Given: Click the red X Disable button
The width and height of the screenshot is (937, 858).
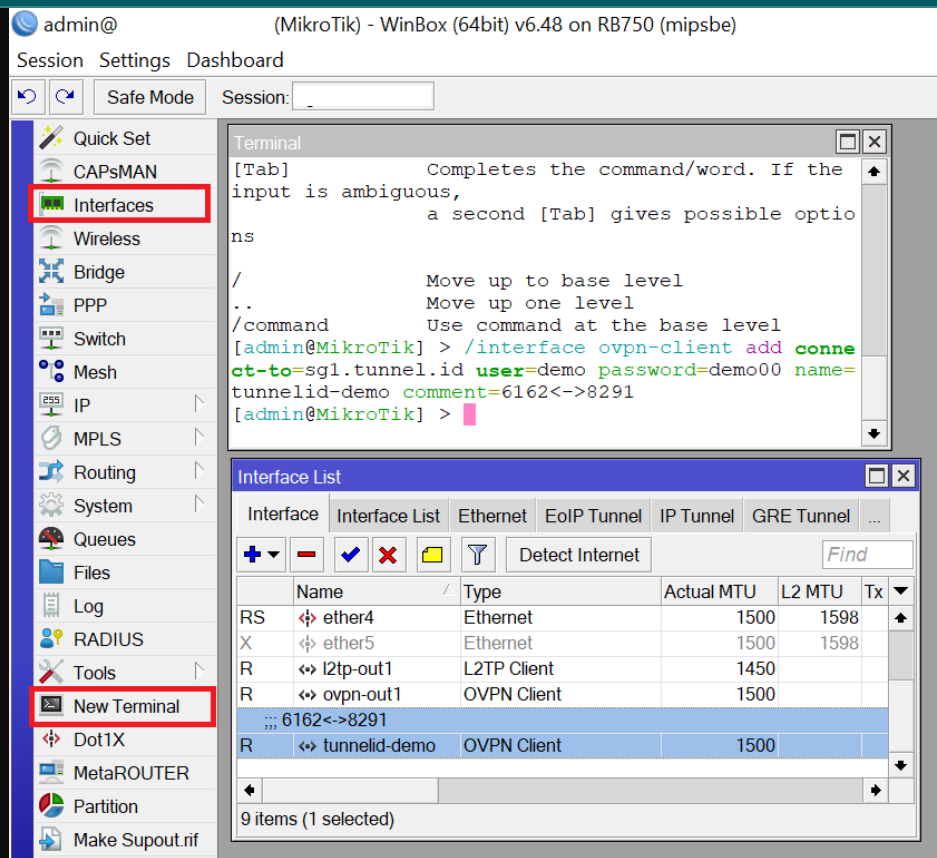Looking at the screenshot, I should [388, 554].
